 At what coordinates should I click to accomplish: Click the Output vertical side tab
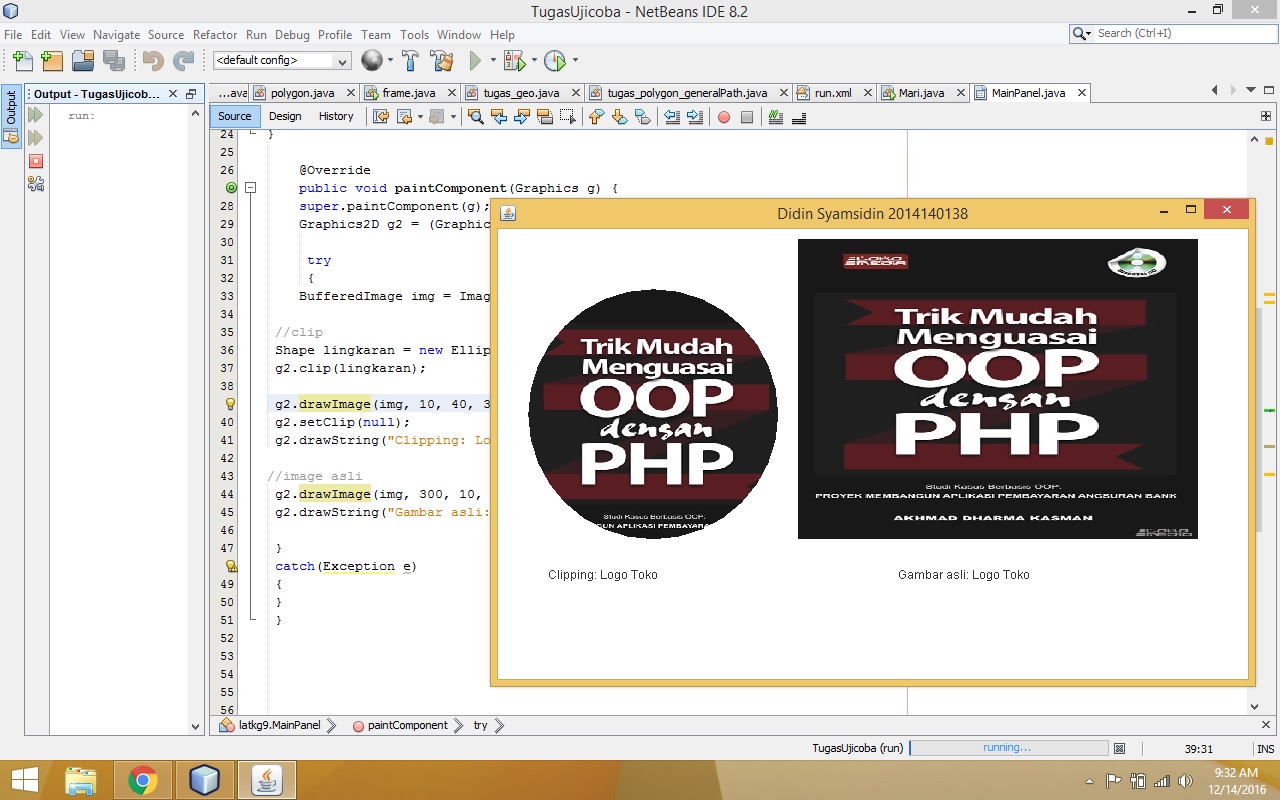pos(11,116)
